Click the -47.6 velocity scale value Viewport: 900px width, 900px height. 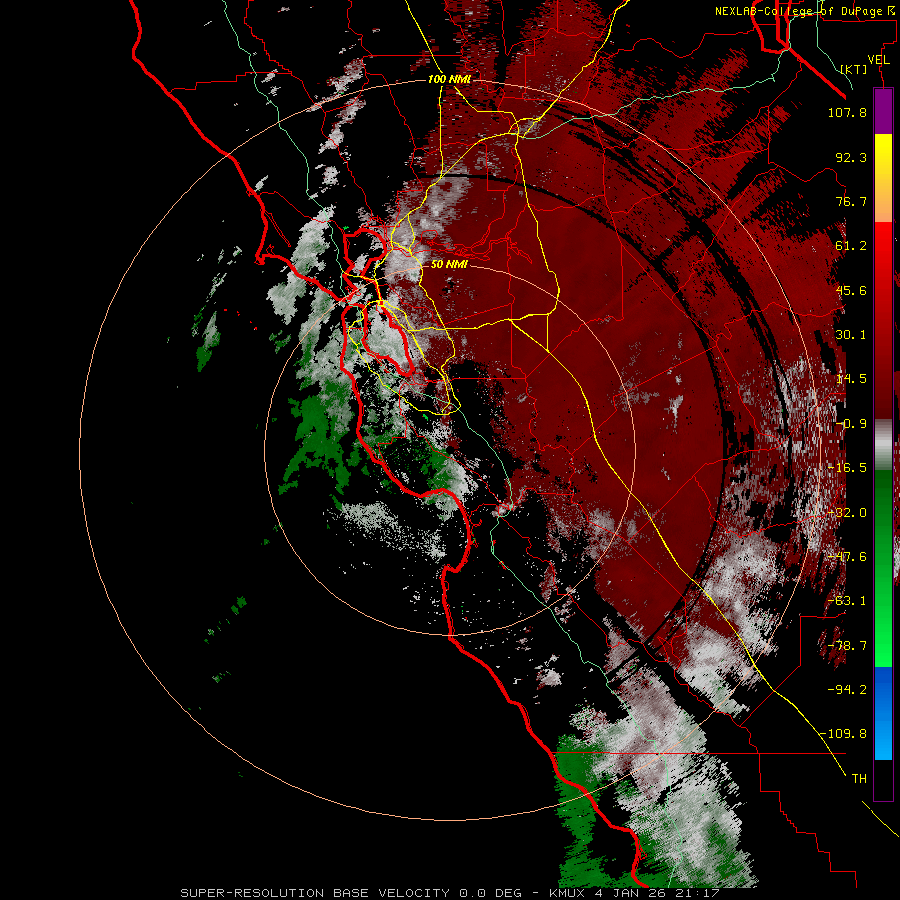point(847,557)
